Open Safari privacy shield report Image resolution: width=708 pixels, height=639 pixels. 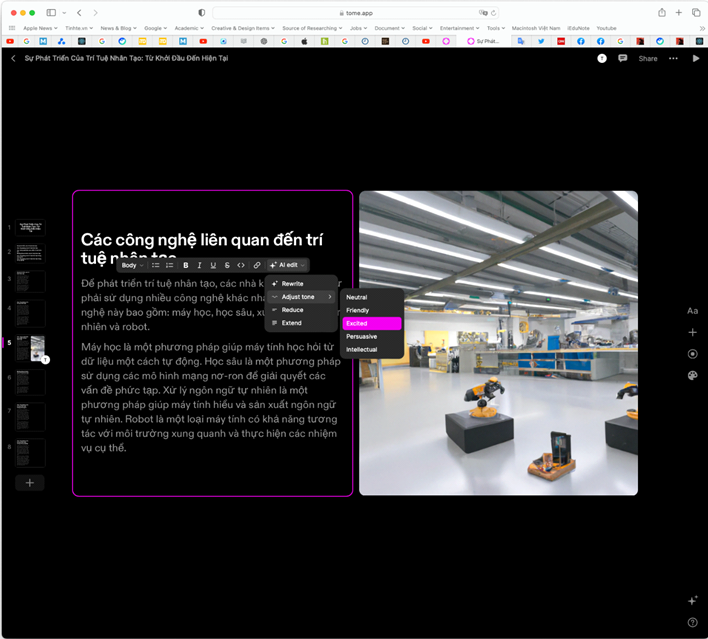pyautogui.click(x=201, y=13)
